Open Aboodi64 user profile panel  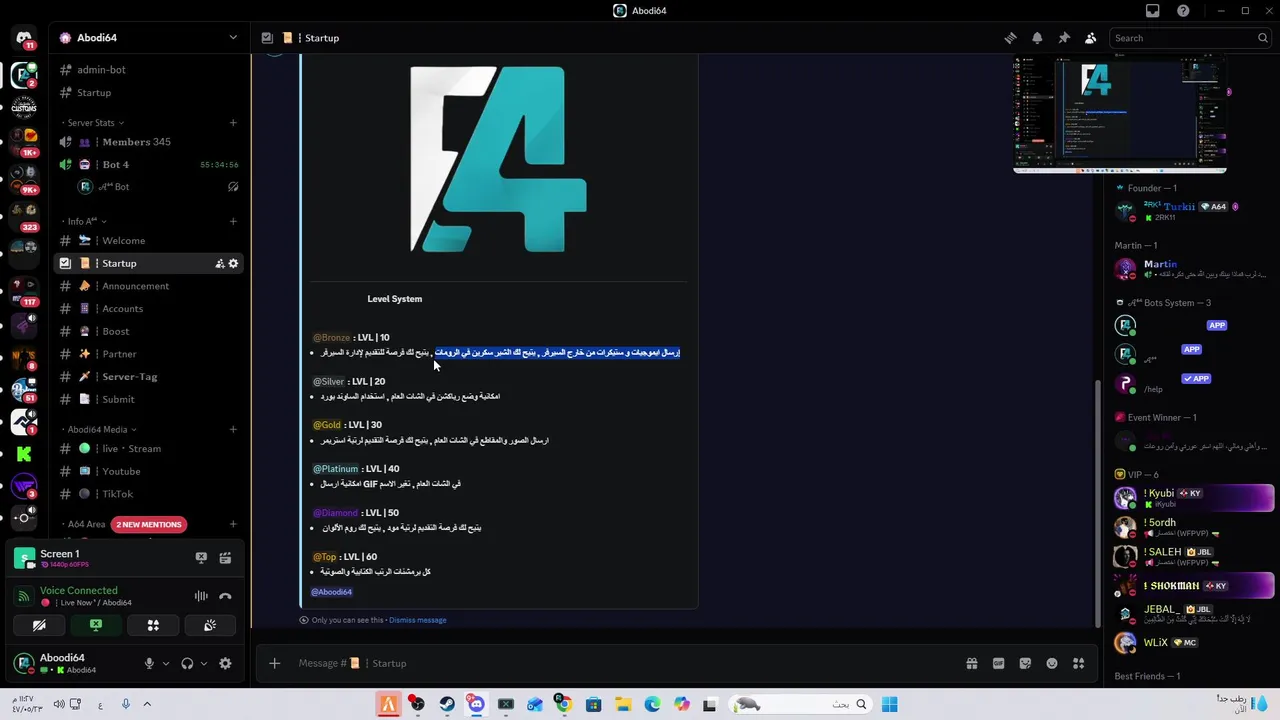pyautogui.click(x=70, y=663)
